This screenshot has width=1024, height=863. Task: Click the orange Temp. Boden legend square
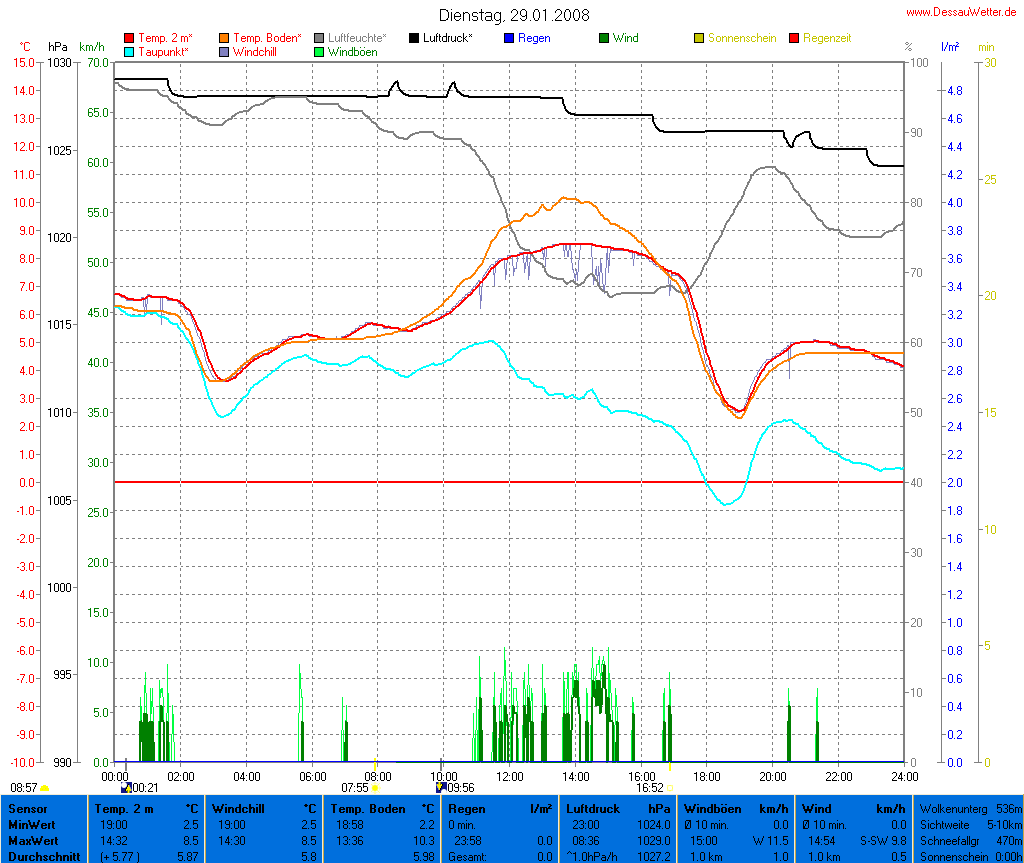point(224,38)
